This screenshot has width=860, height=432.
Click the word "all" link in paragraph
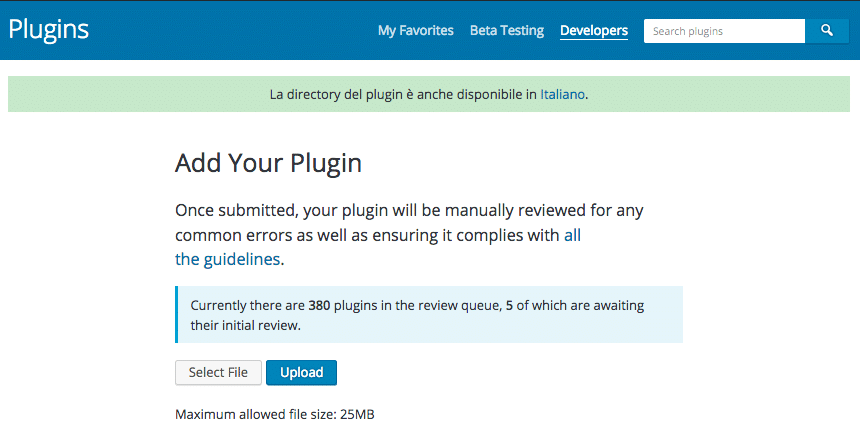pos(572,235)
